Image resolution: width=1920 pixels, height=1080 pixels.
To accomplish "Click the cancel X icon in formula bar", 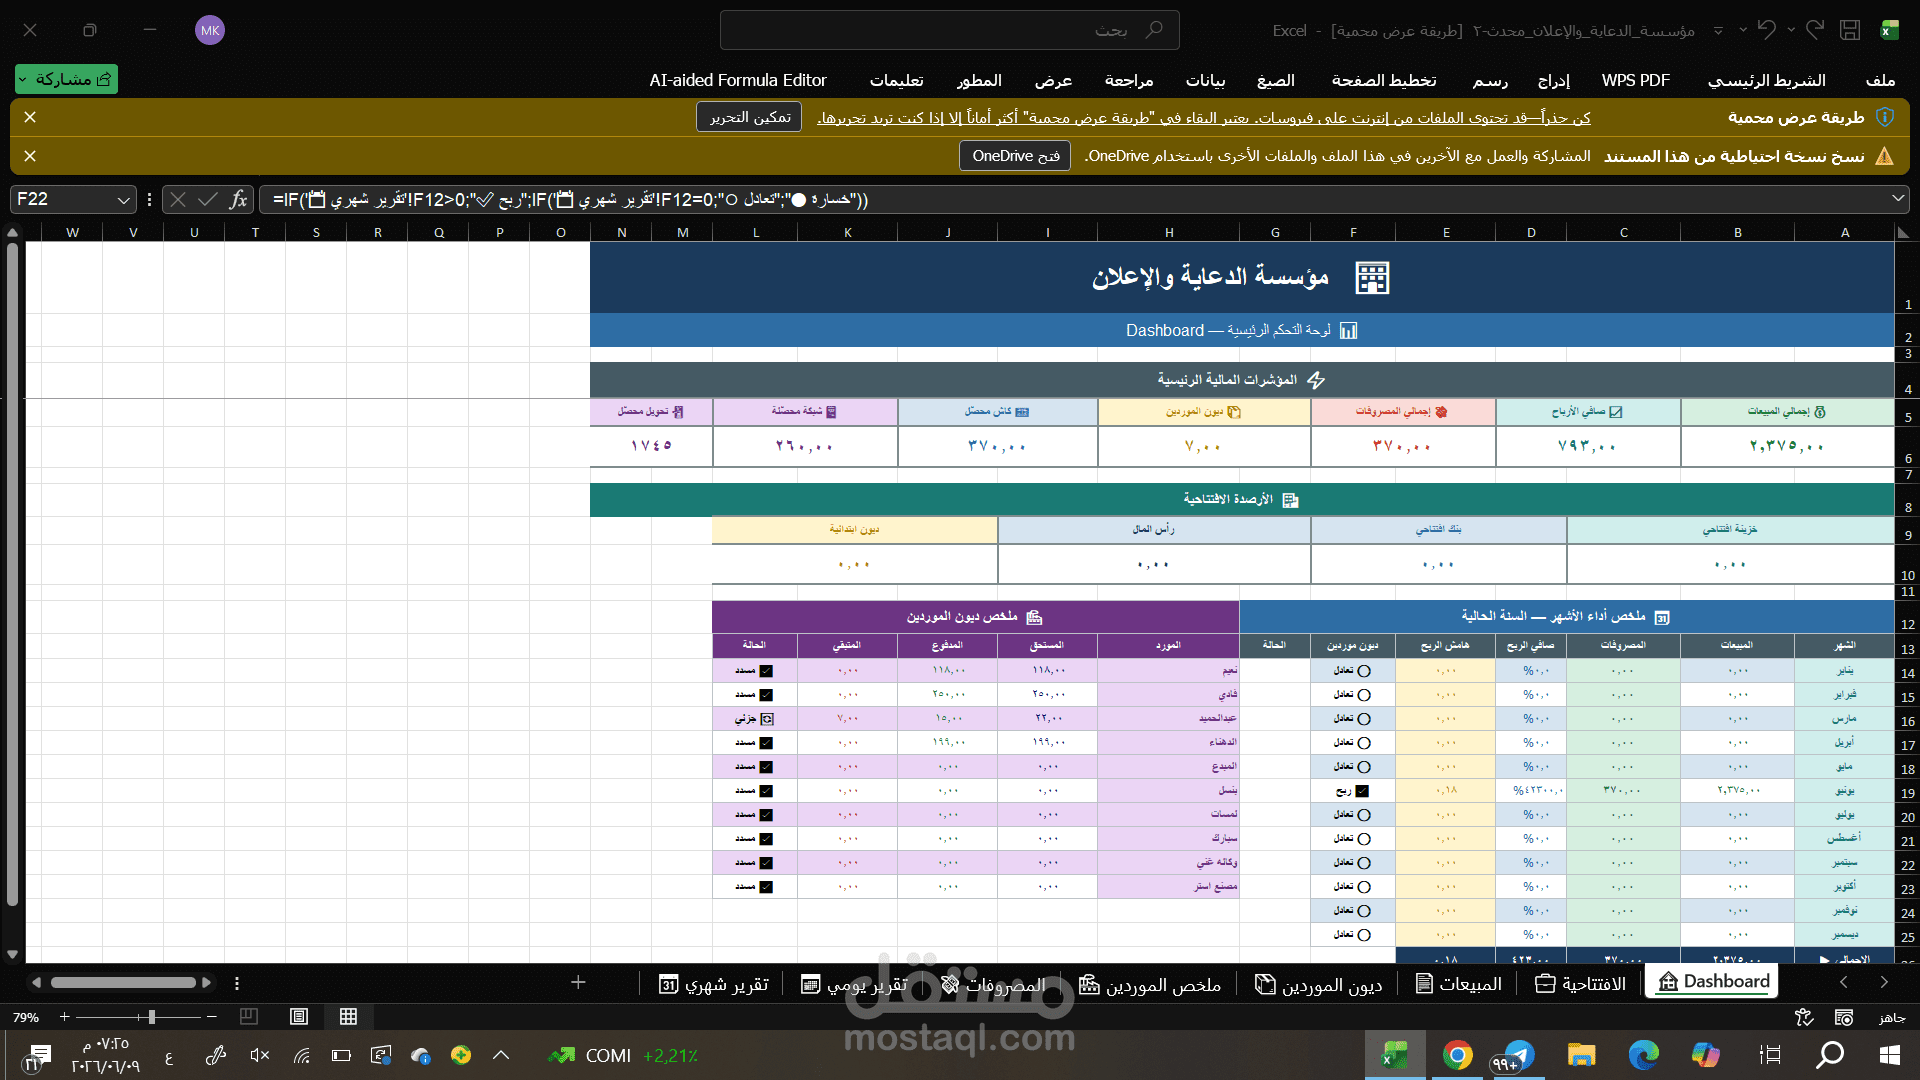I will pyautogui.click(x=178, y=199).
